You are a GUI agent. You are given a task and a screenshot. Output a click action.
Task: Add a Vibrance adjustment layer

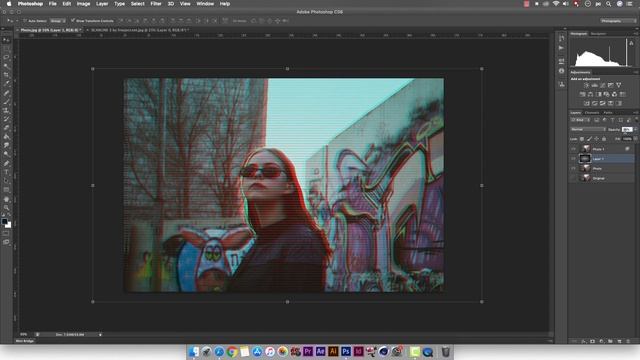[618, 85]
